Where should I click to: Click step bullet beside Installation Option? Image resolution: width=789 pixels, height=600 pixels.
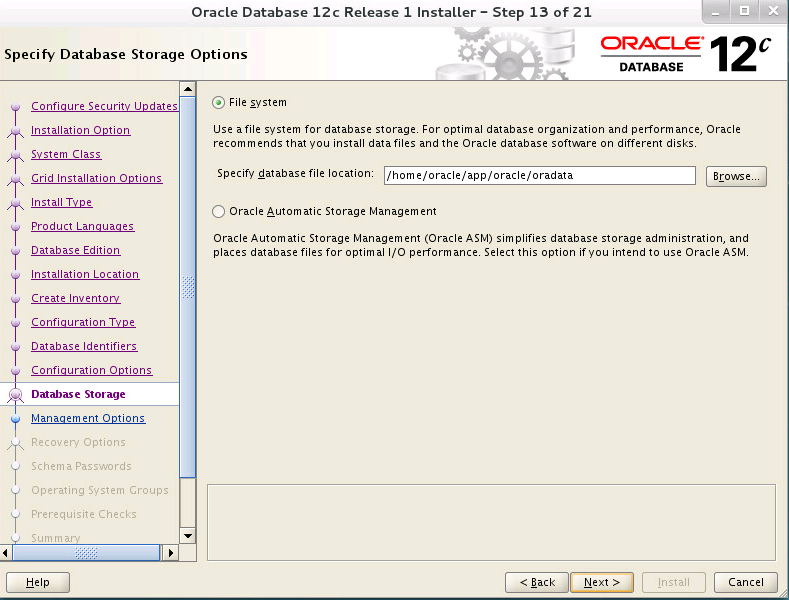pos(16,131)
